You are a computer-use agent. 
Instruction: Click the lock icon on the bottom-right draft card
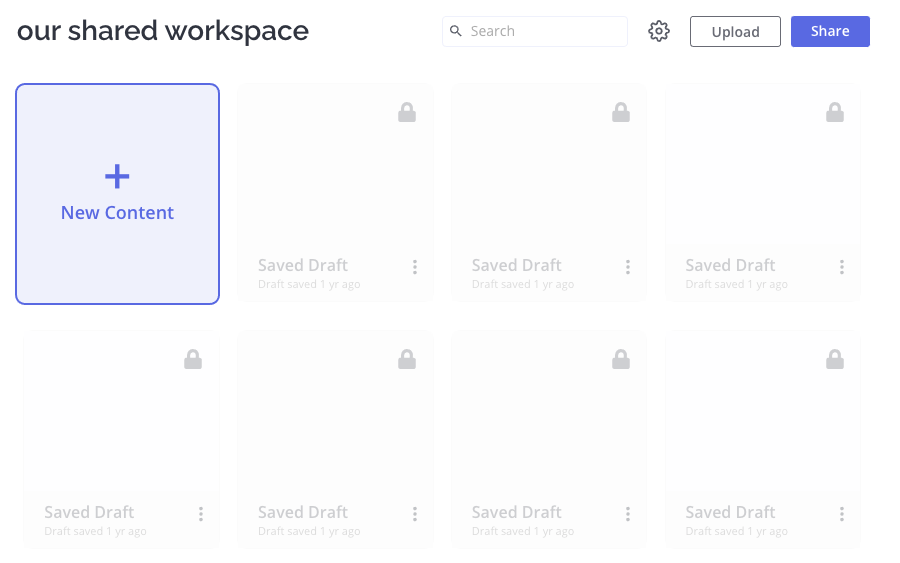pyautogui.click(x=835, y=359)
